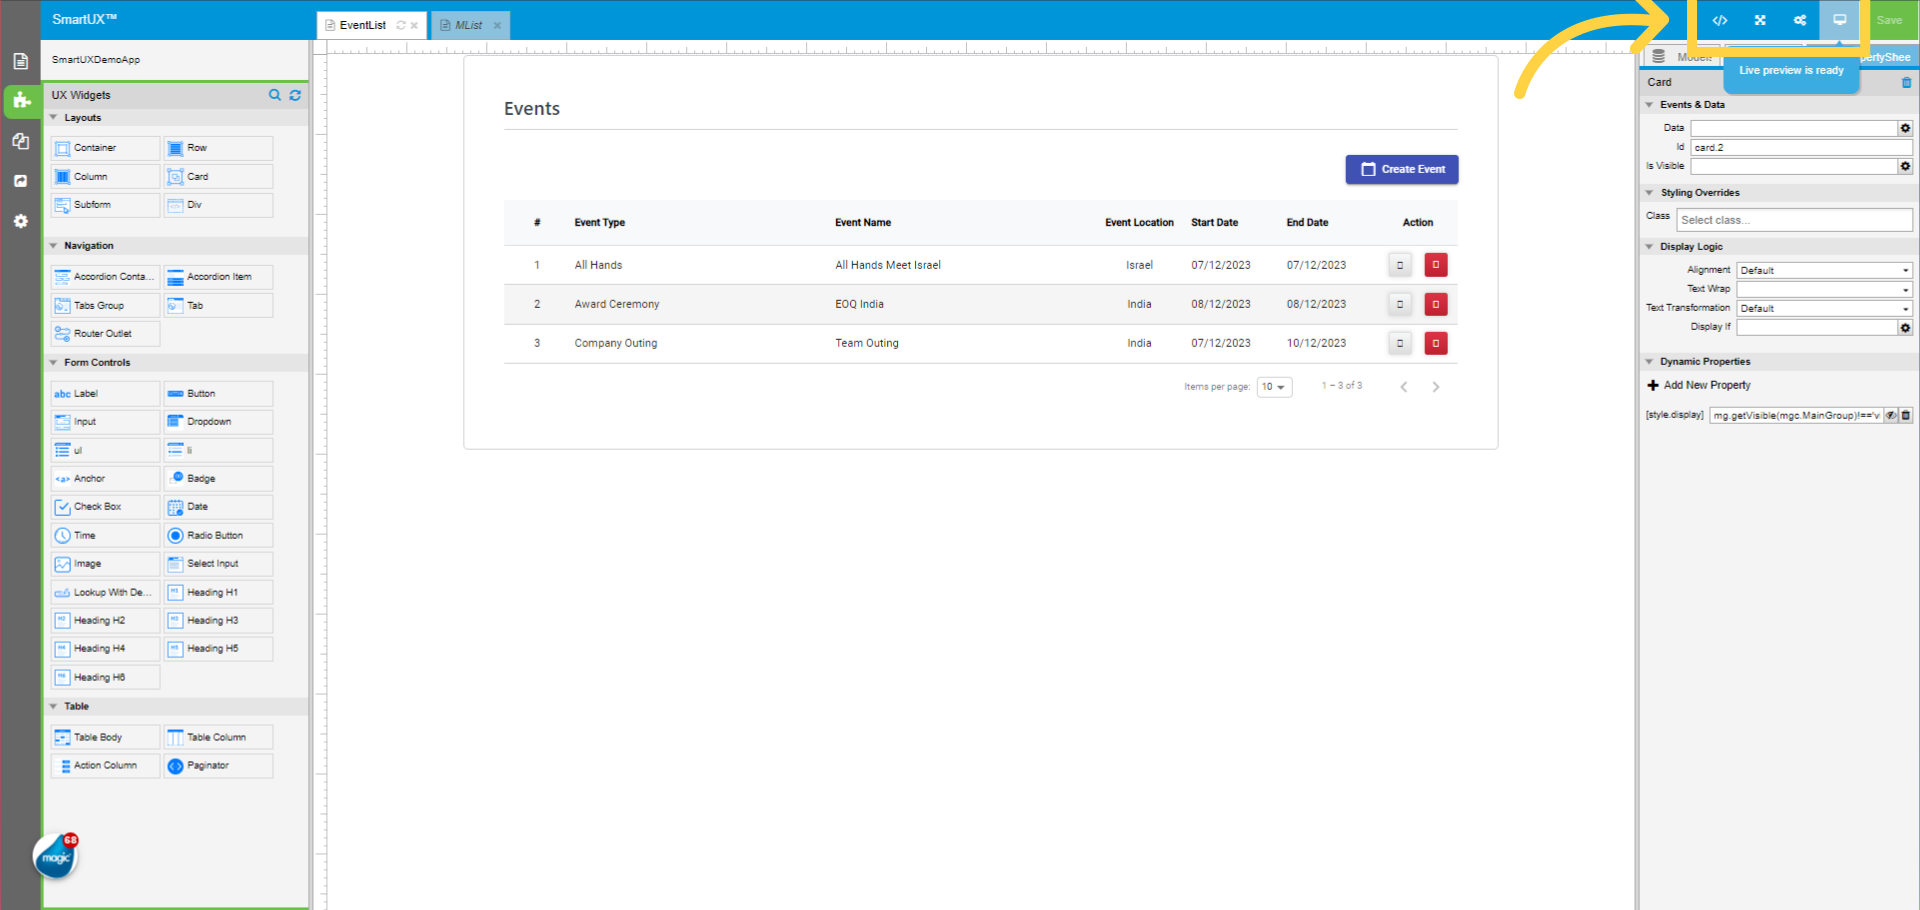The image size is (1920, 910).
Task: Refresh the UX Widgets list
Action: 295,95
